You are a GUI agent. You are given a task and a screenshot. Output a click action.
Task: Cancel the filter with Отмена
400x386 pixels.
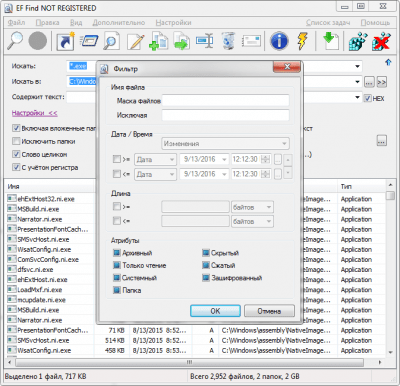click(269, 311)
